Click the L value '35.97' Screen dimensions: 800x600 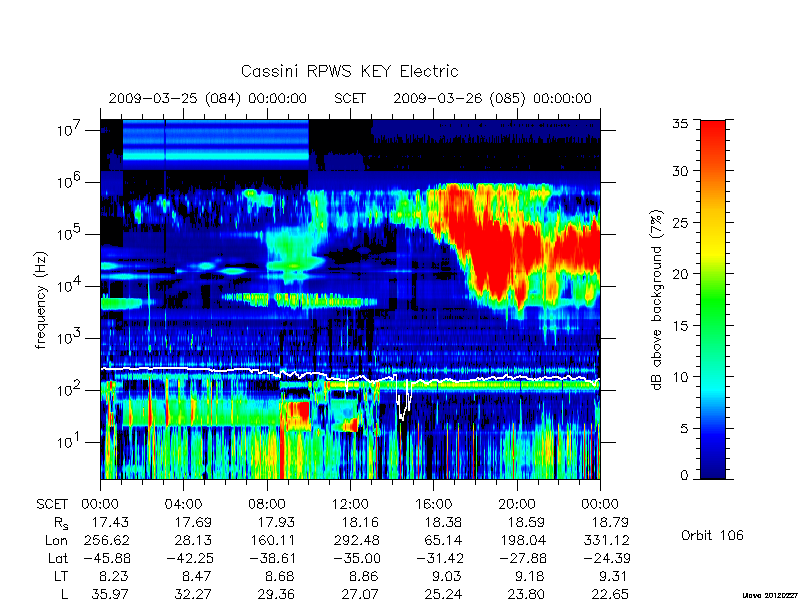coord(110,594)
